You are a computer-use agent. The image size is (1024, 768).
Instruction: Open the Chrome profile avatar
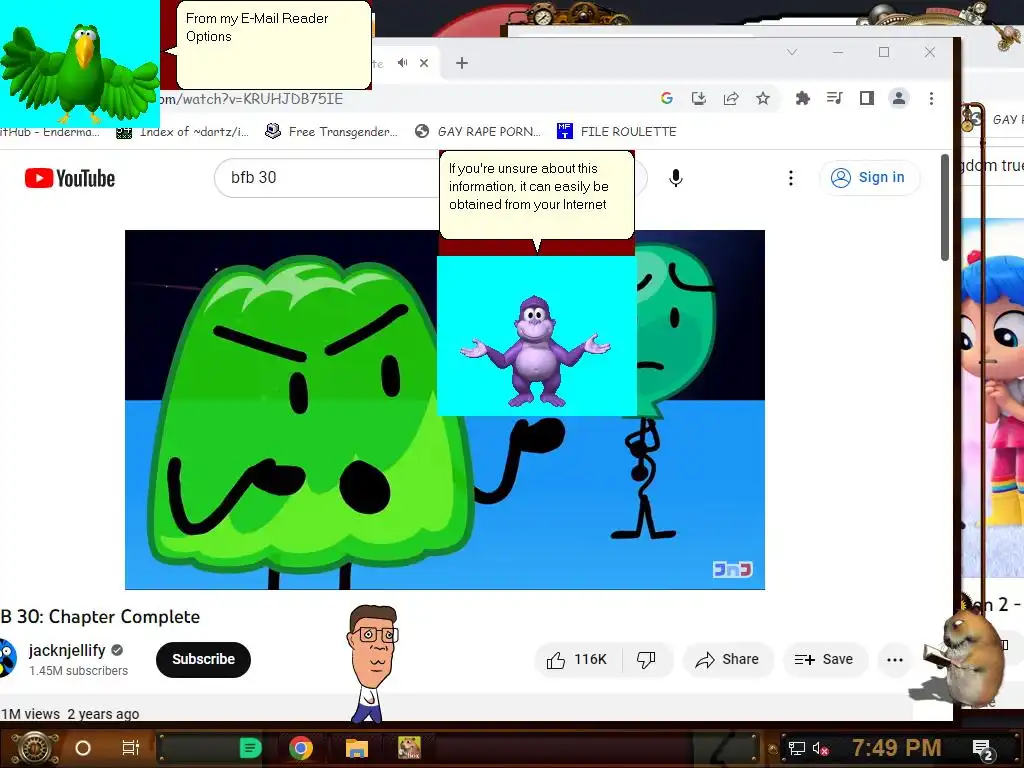click(899, 99)
